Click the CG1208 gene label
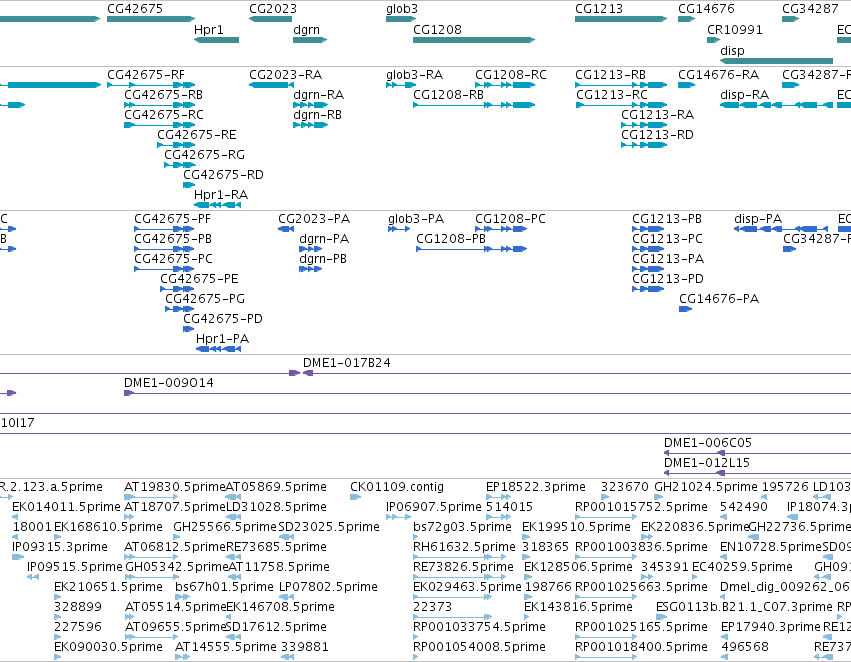 pyautogui.click(x=437, y=30)
